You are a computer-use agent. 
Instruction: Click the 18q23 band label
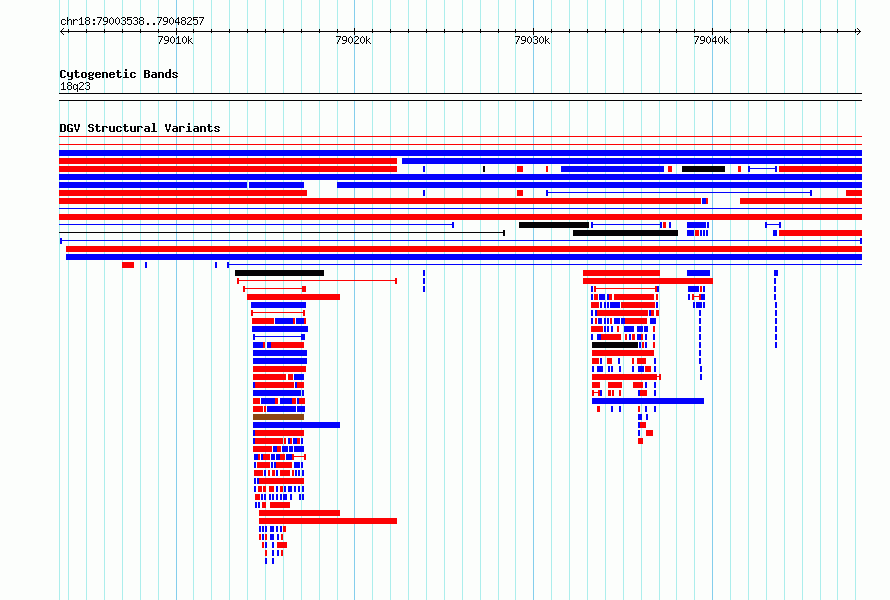click(x=75, y=86)
